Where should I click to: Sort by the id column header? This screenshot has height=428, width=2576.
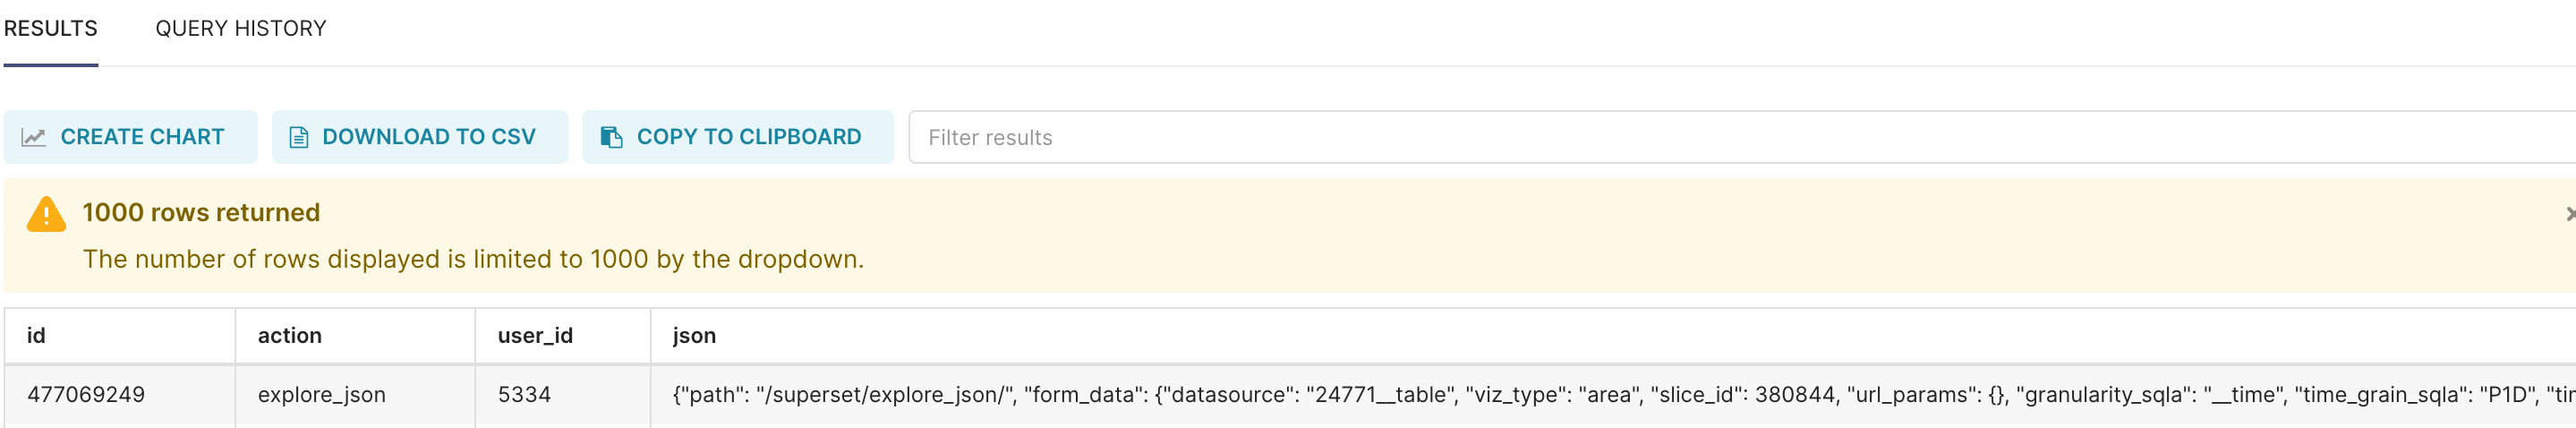tap(36, 336)
